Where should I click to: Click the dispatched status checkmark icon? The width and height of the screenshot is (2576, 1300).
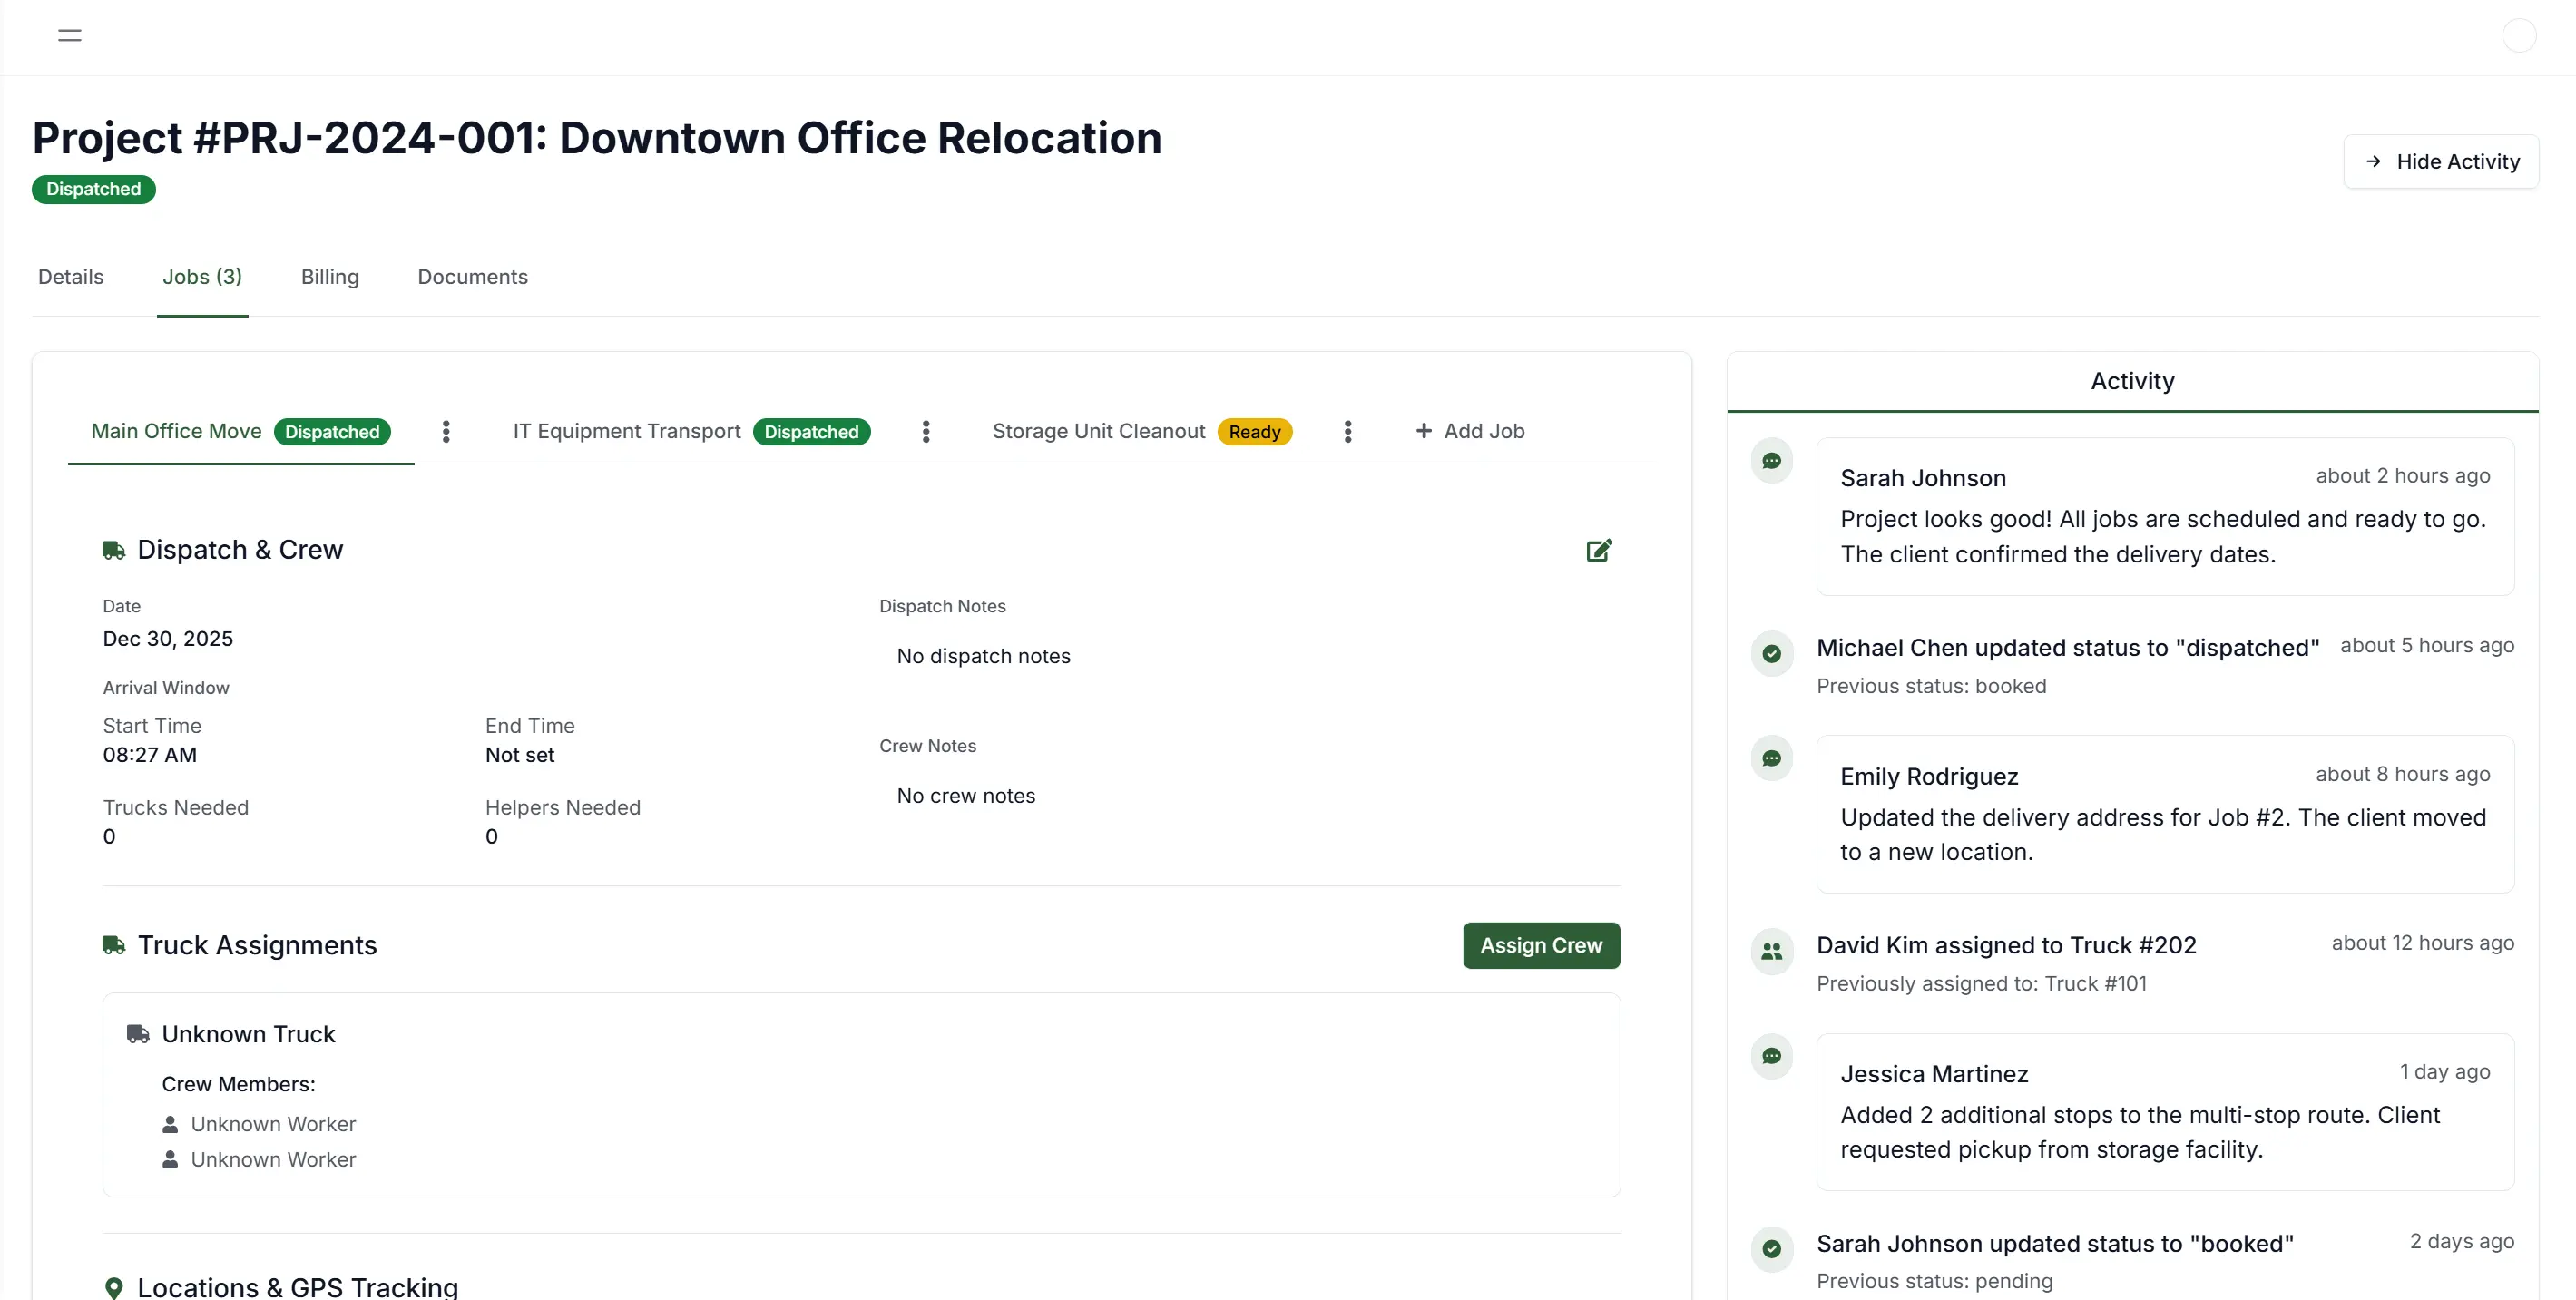[1771, 654]
